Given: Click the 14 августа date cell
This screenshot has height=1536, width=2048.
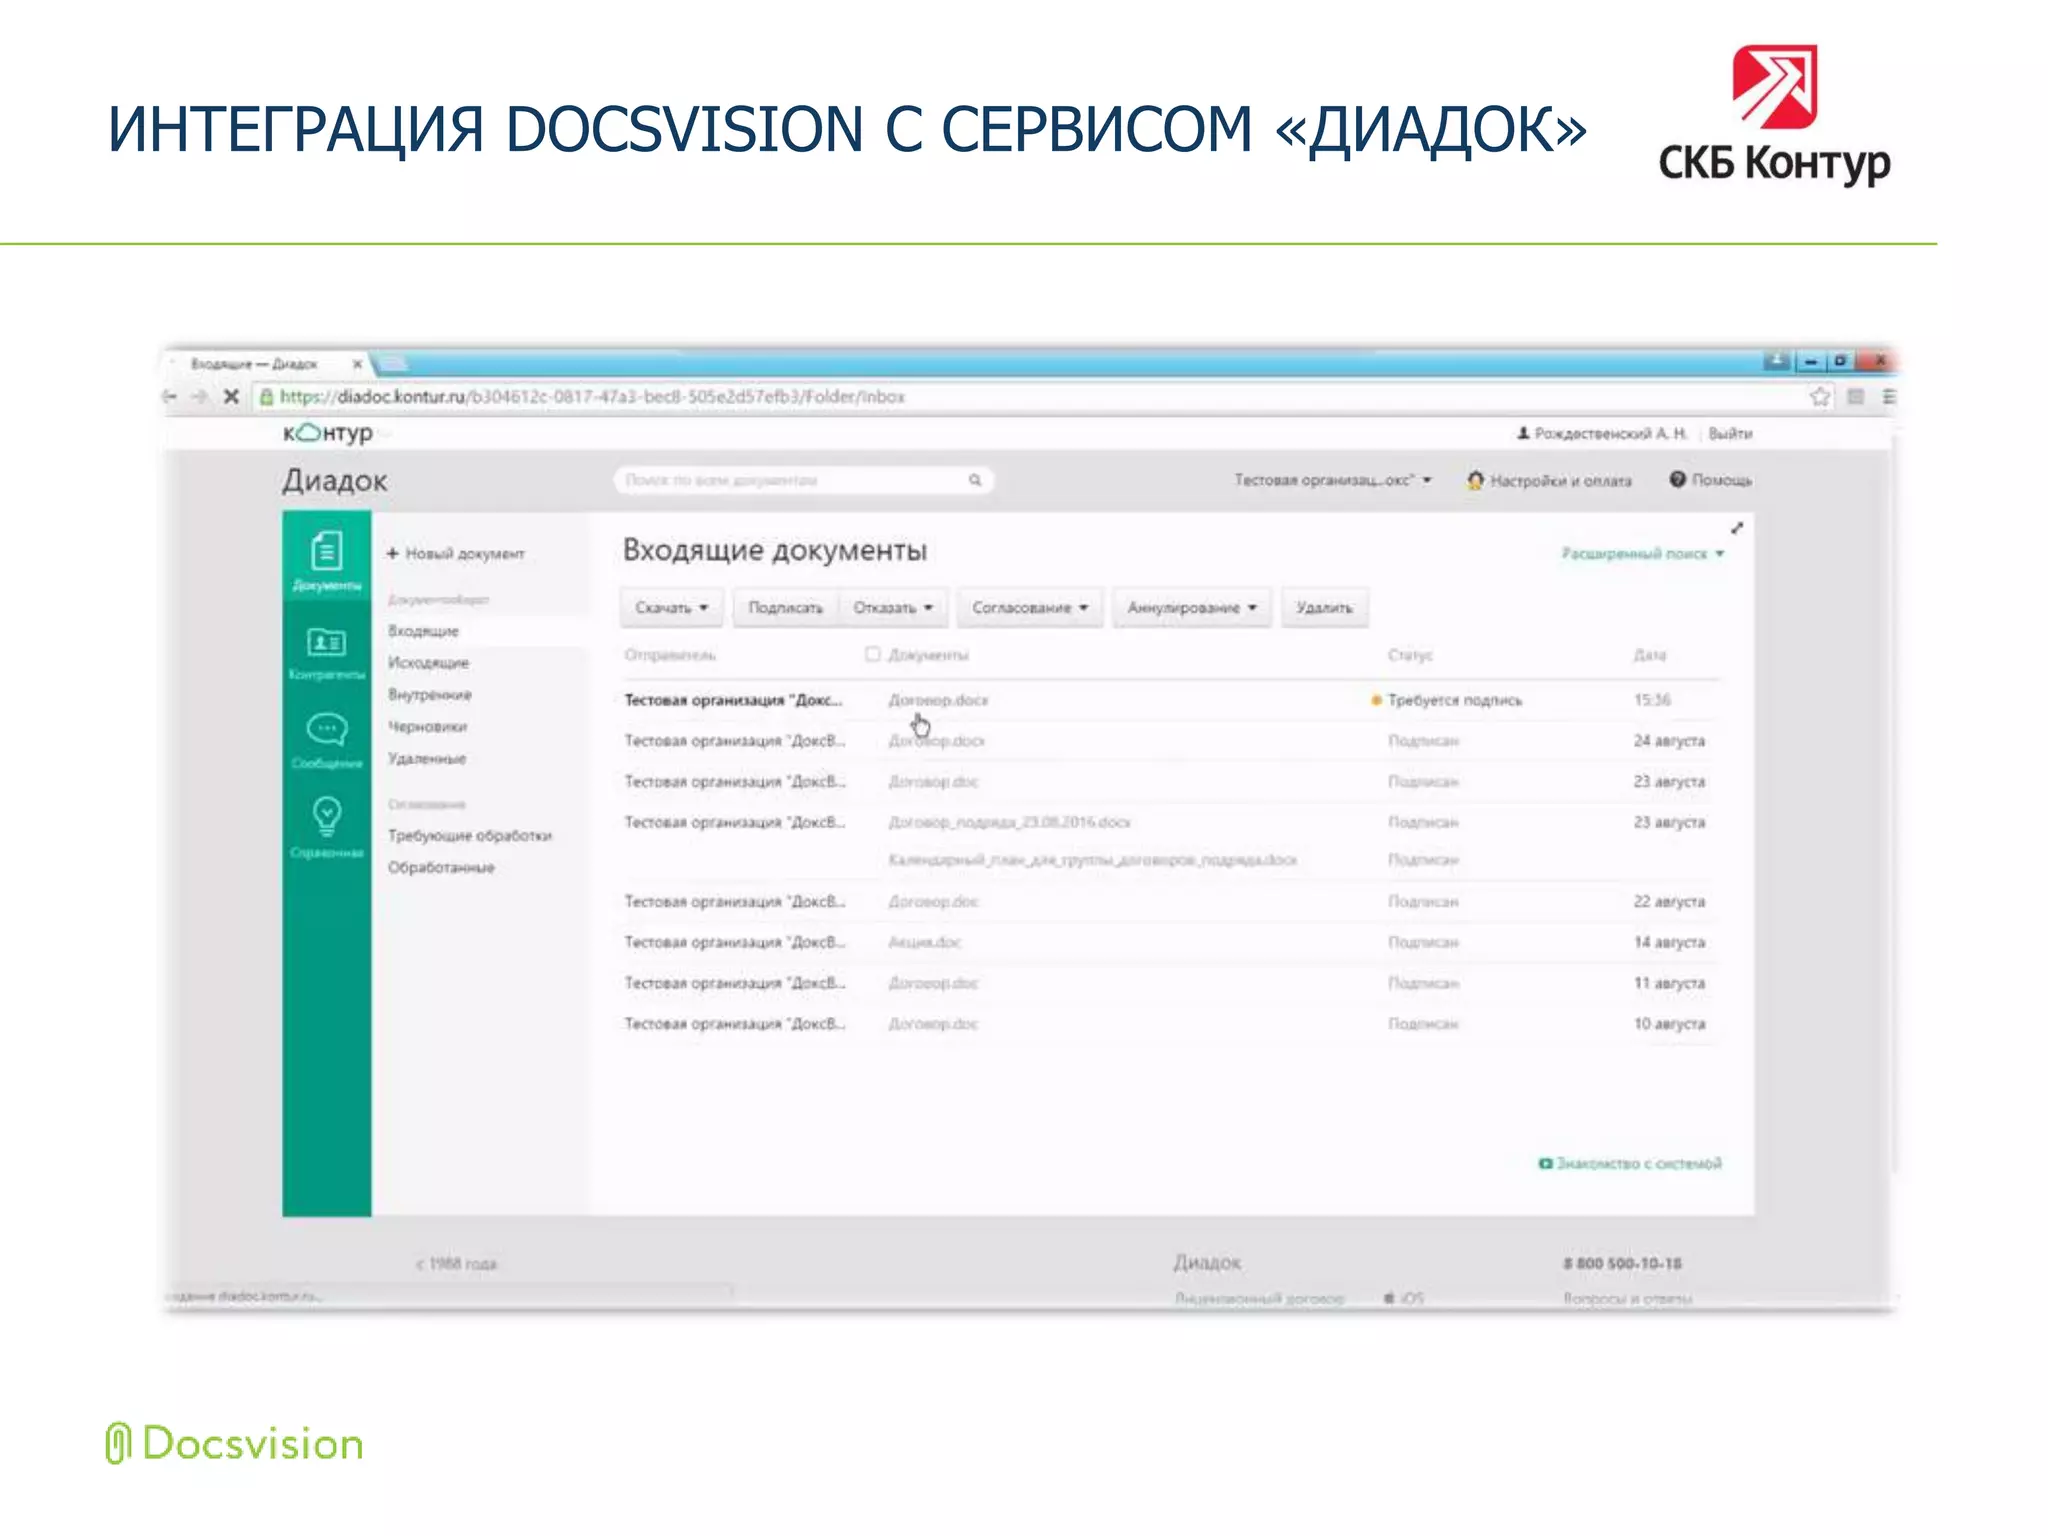Looking at the screenshot, I should click(1669, 942).
